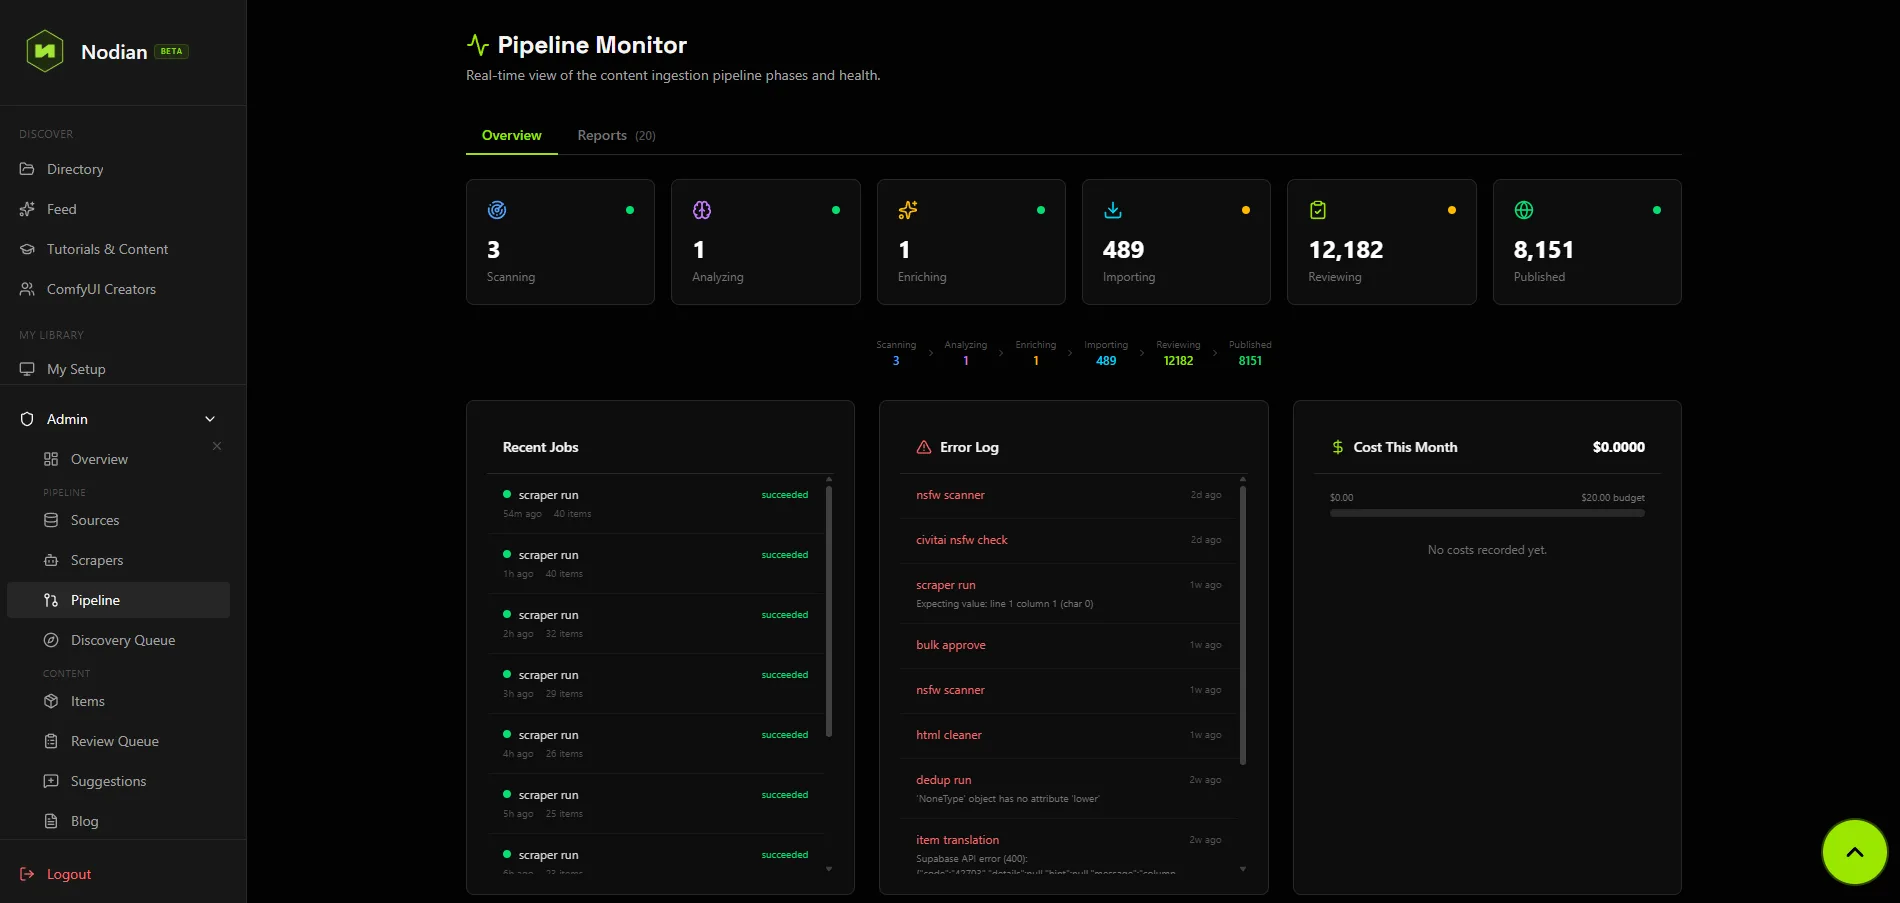Image resolution: width=1900 pixels, height=903 pixels.
Task: Click the $0.0000 cost total
Action: (1618, 447)
